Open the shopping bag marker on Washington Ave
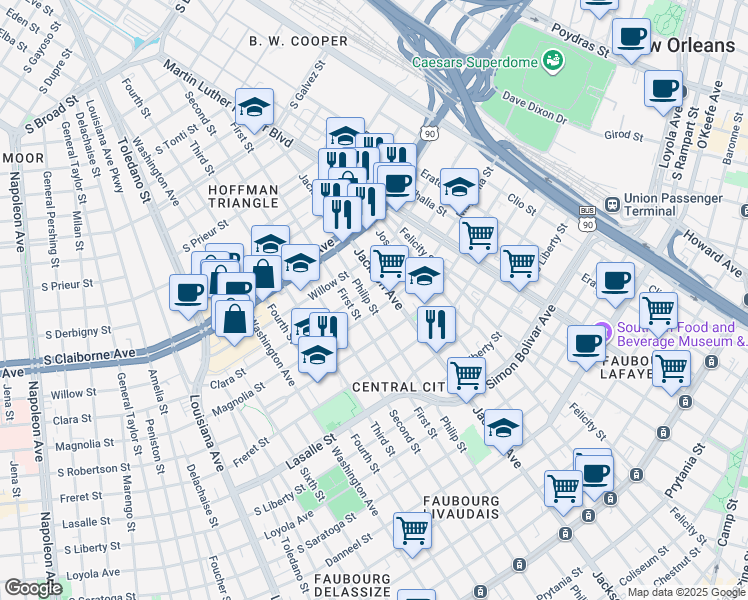 (234, 319)
